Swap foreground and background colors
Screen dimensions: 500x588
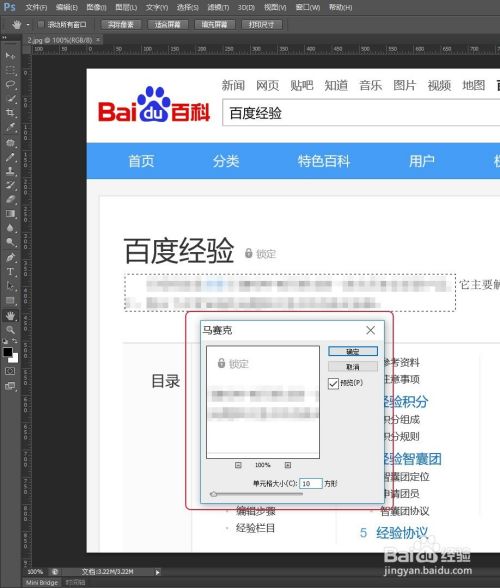coord(15,341)
